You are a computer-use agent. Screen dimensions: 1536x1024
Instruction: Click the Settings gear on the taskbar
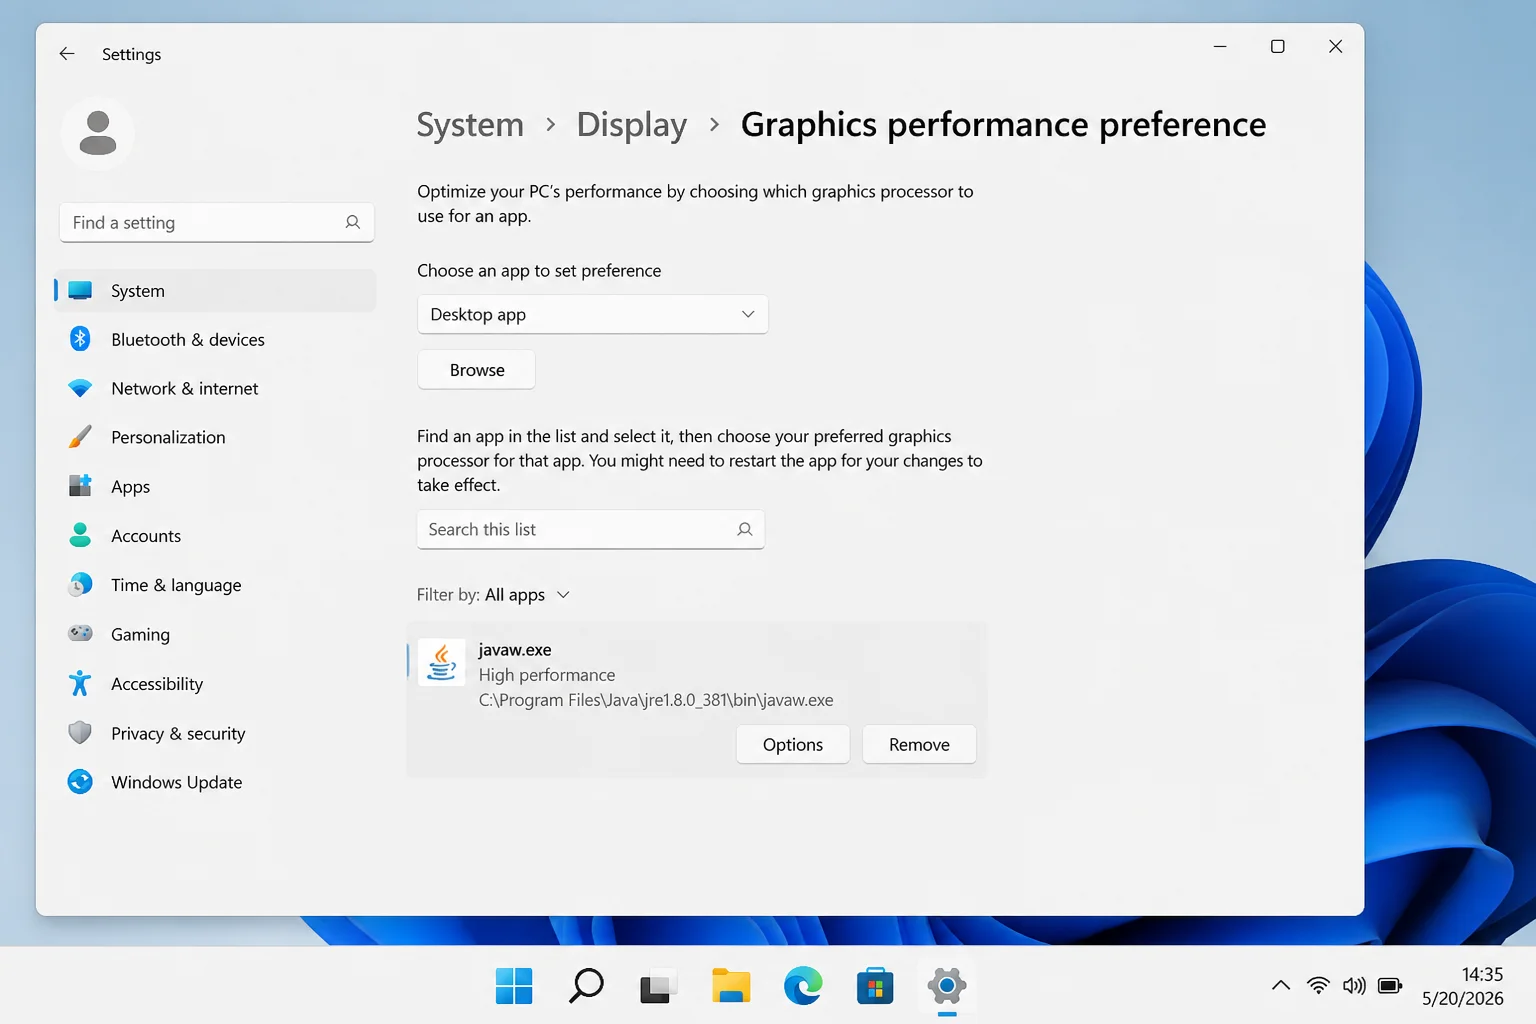point(947,986)
